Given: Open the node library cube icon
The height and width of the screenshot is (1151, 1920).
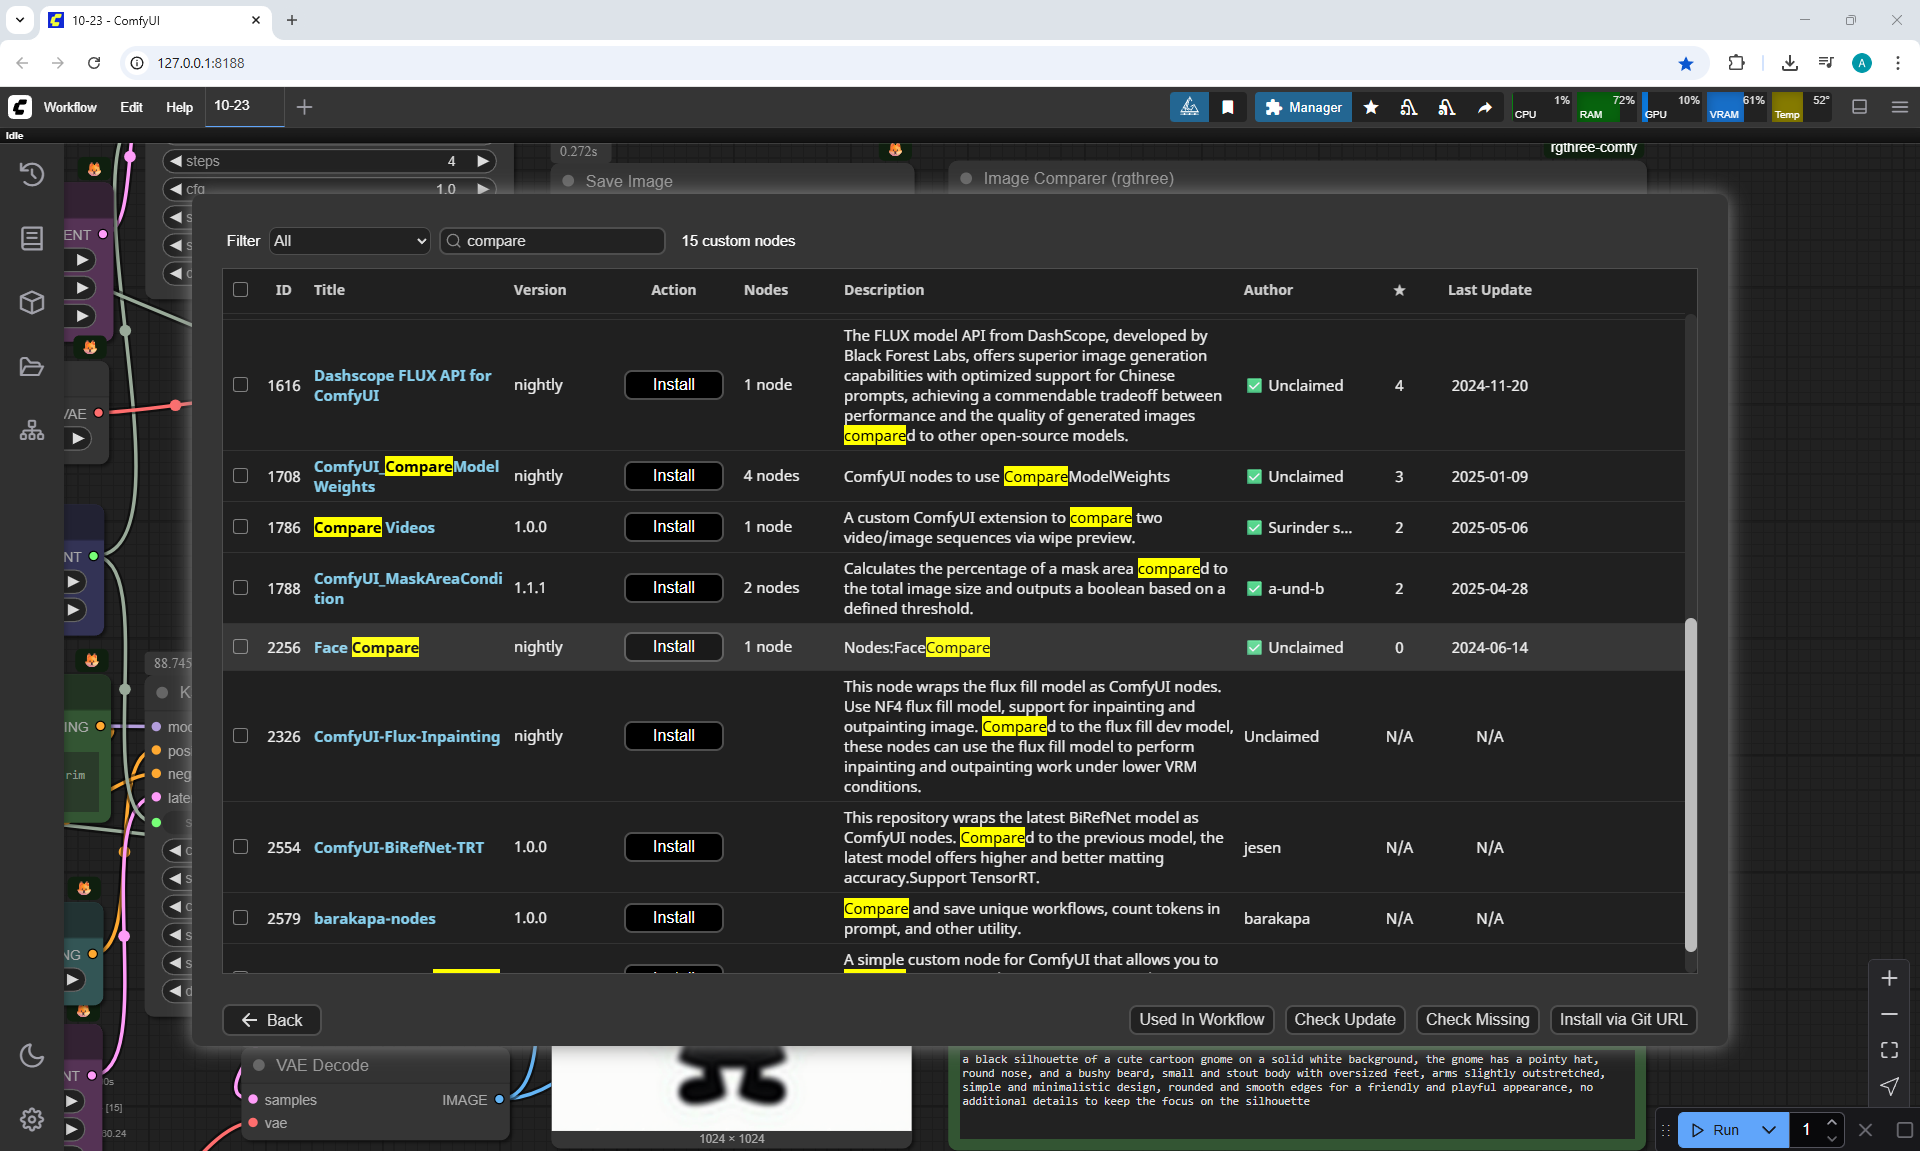Looking at the screenshot, I should click(x=32, y=302).
